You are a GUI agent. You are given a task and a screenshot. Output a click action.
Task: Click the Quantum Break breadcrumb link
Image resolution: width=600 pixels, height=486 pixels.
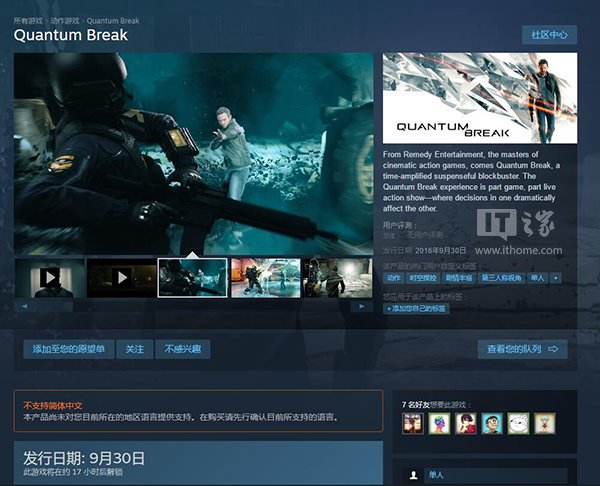click(x=113, y=21)
